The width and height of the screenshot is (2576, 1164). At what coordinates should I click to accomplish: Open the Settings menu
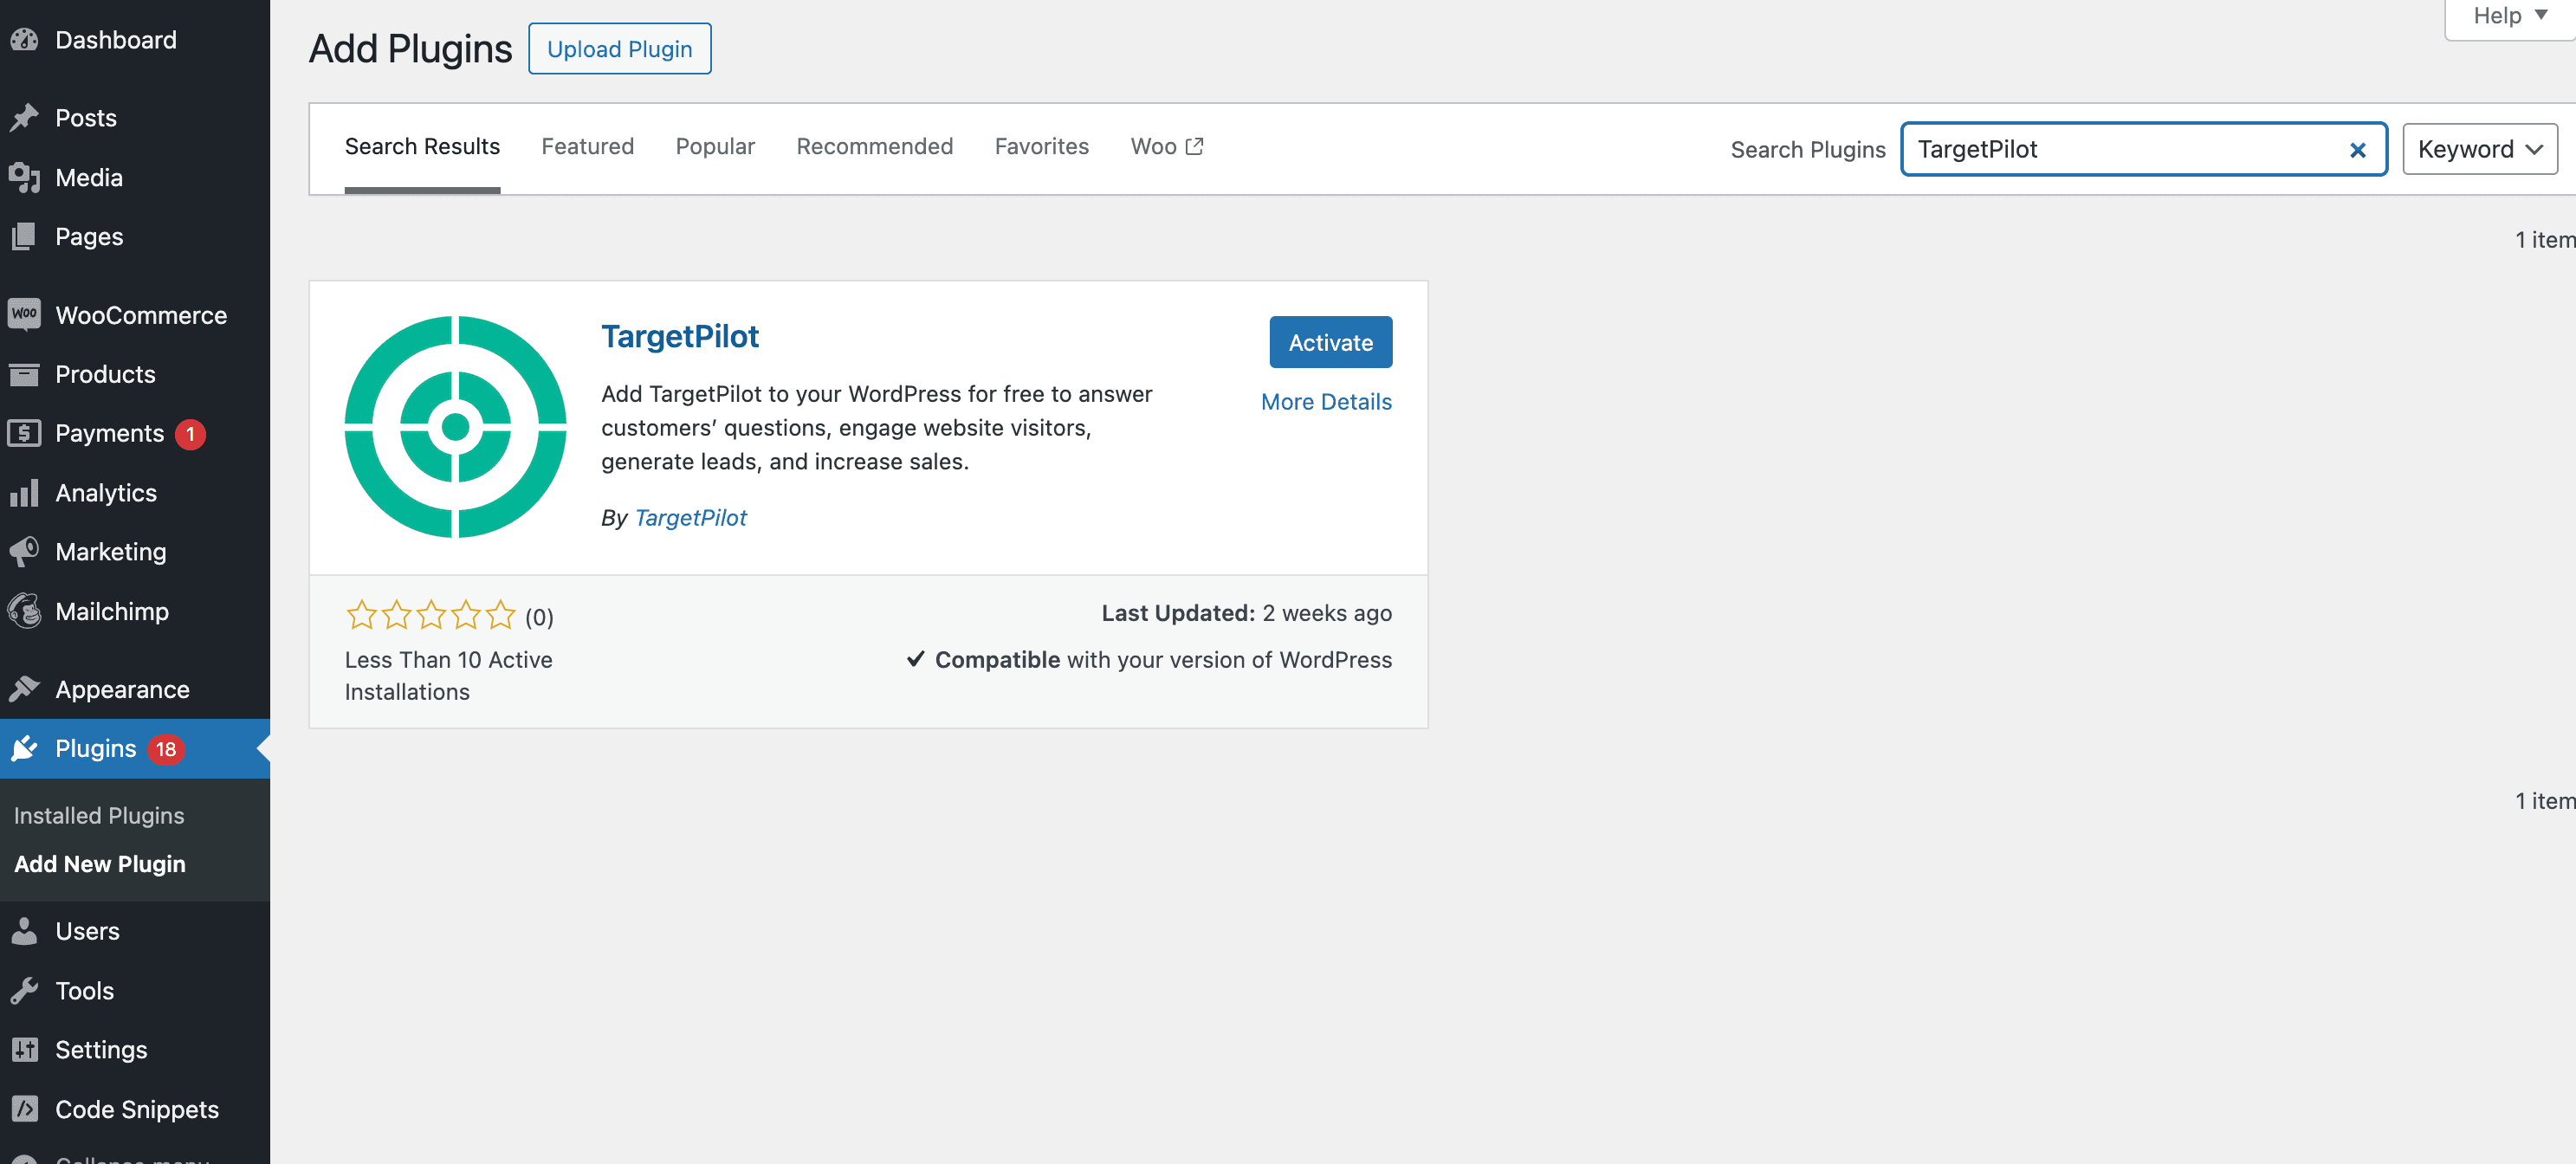click(135, 1050)
